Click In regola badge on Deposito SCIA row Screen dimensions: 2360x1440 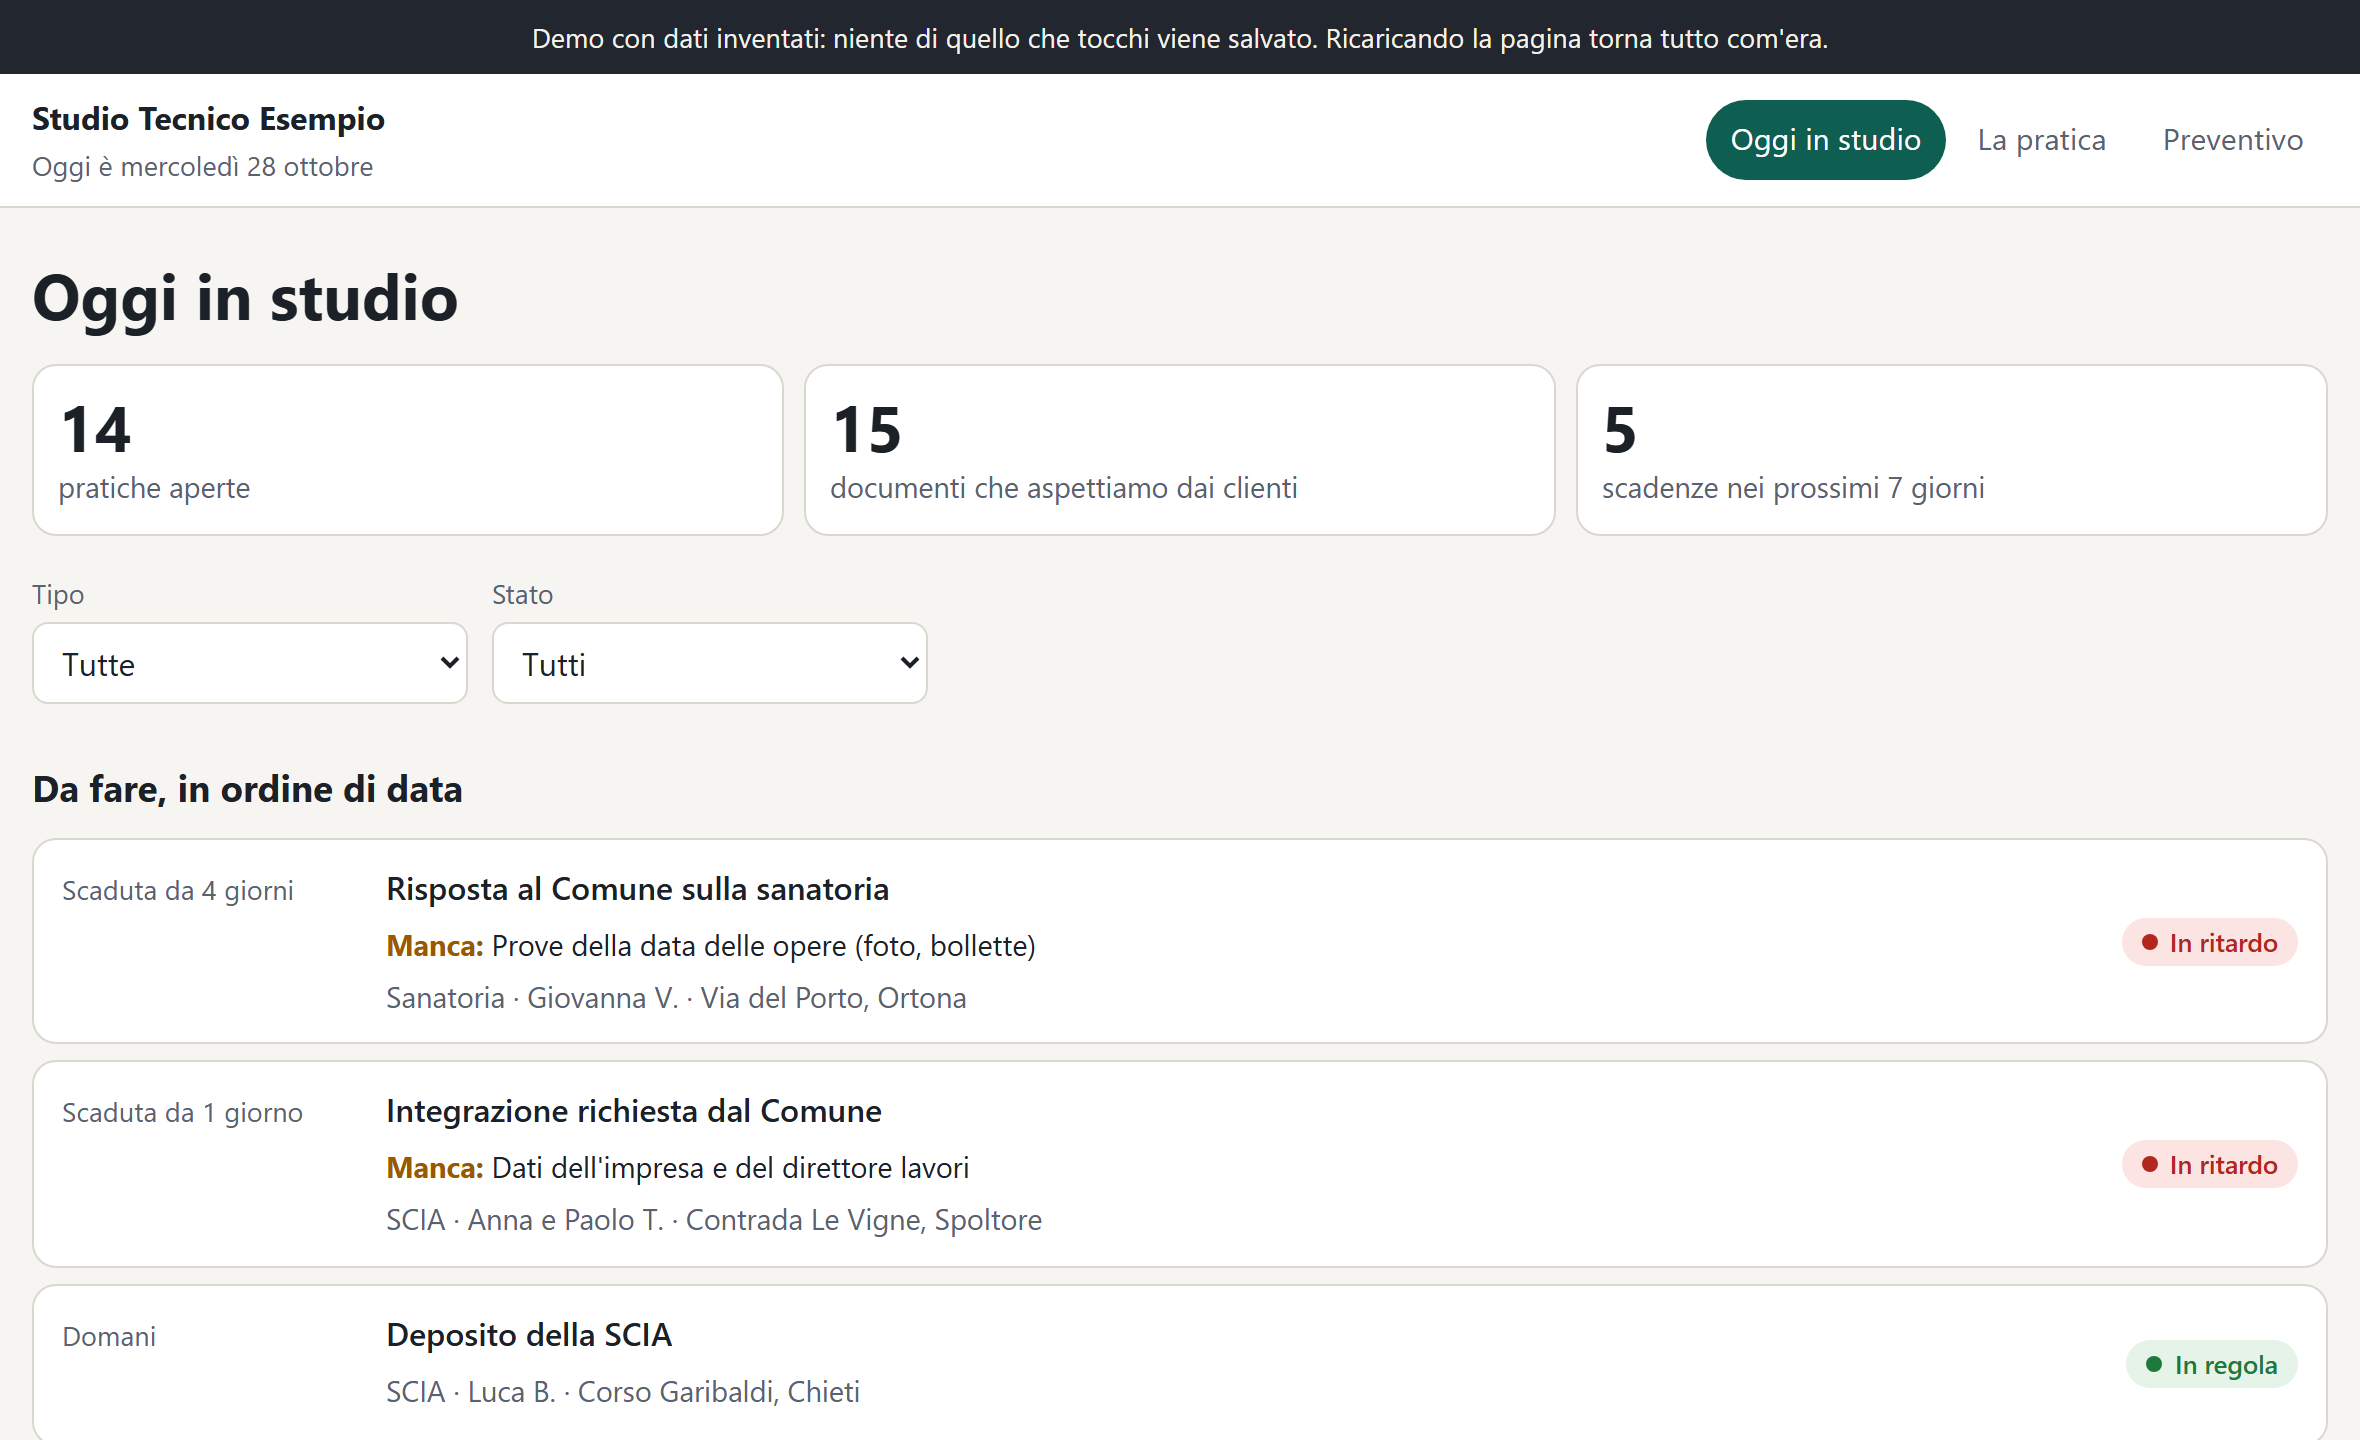[2212, 1364]
